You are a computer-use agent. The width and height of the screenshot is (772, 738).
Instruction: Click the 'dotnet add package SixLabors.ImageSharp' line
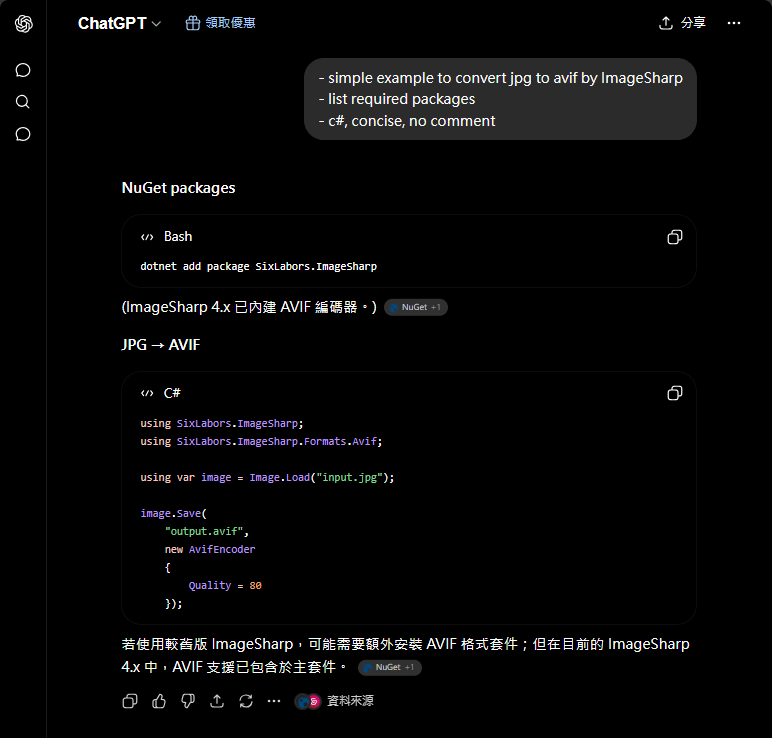click(258, 266)
